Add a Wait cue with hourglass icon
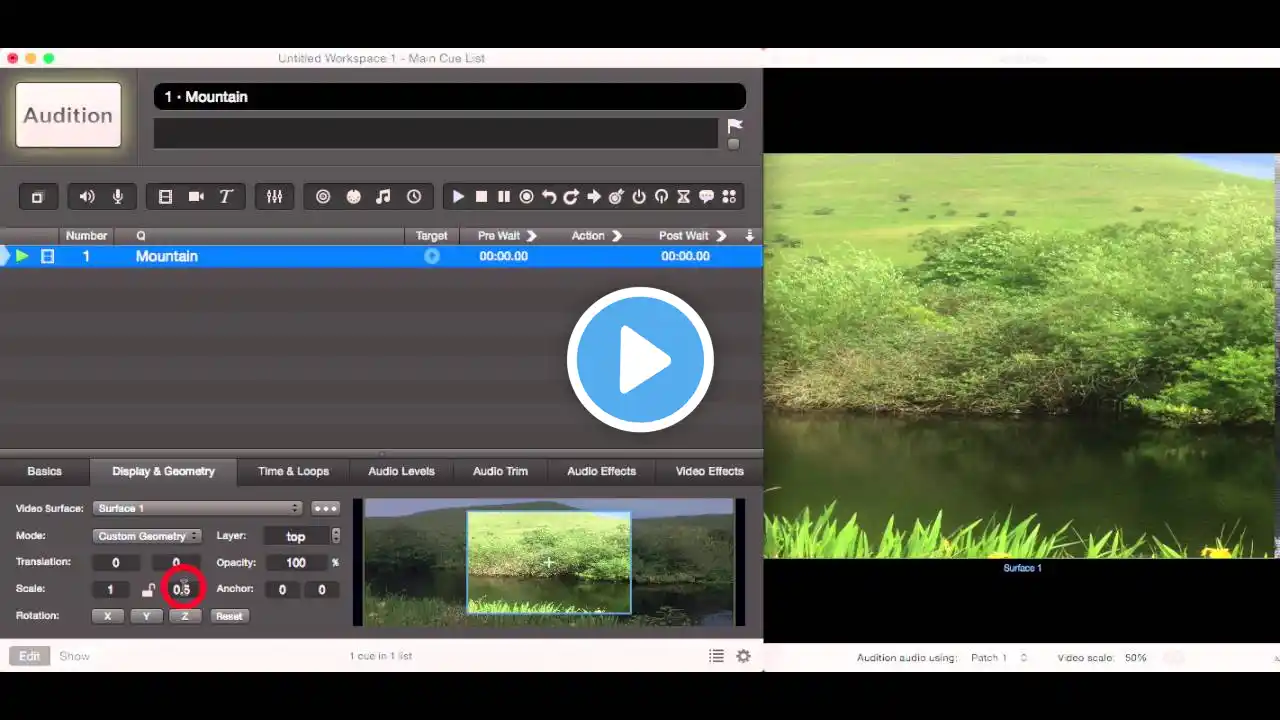Image resolution: width=1280 pixels, height=720 pixels. (x=684, y=197)
